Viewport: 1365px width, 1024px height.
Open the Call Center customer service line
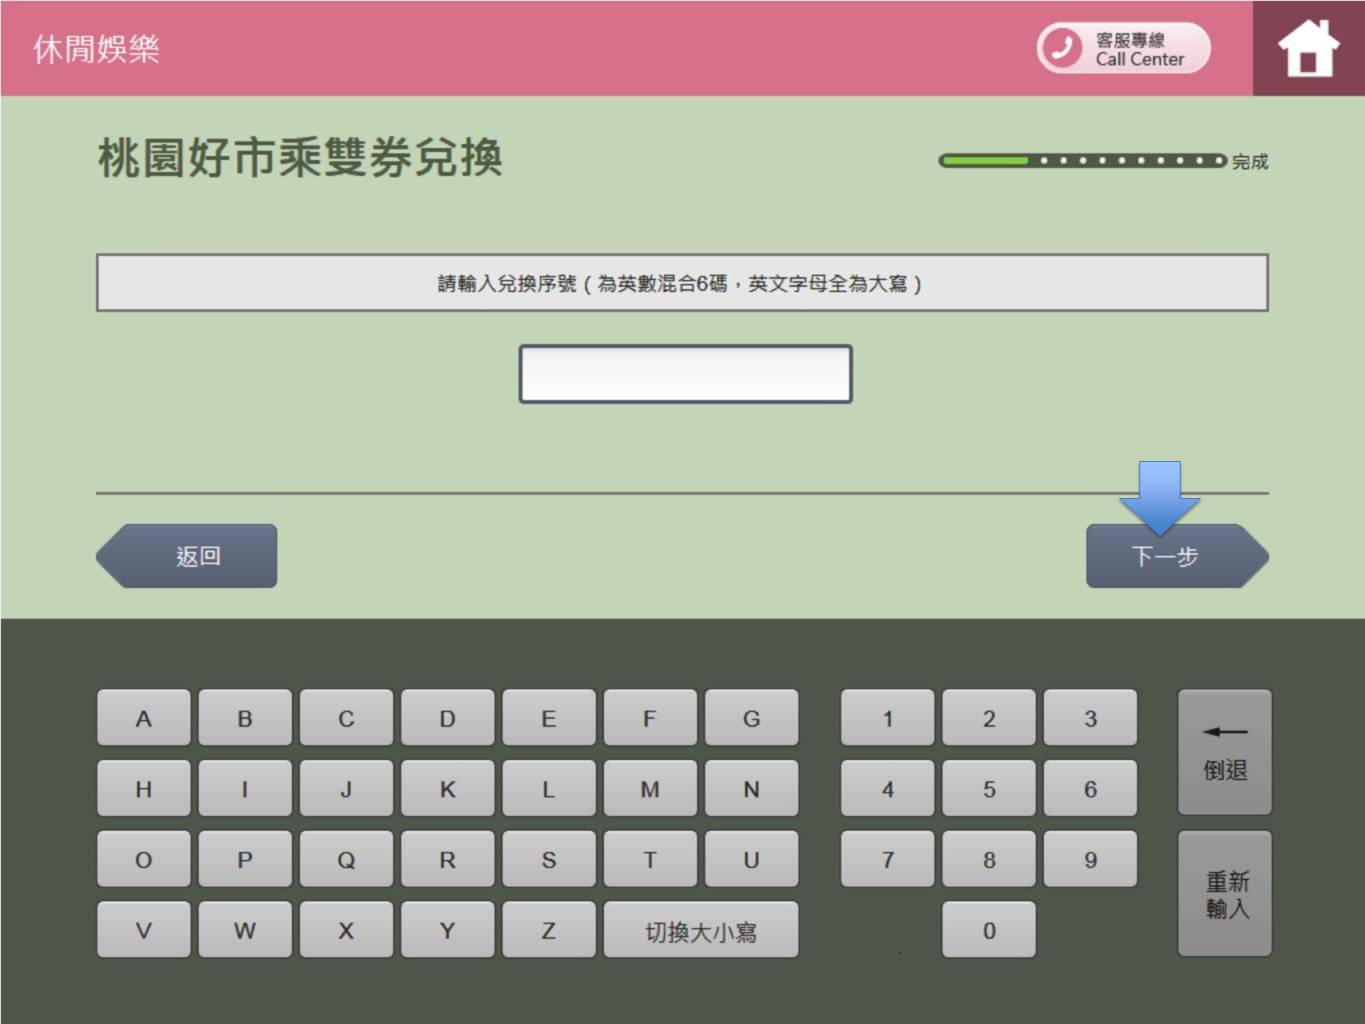(x=1123, y=48)
